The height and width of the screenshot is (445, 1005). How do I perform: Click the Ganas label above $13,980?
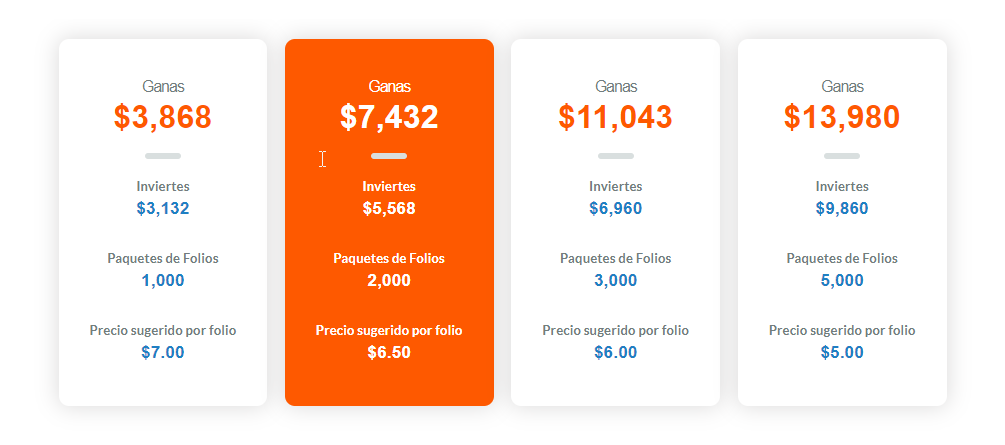[842, 86]
